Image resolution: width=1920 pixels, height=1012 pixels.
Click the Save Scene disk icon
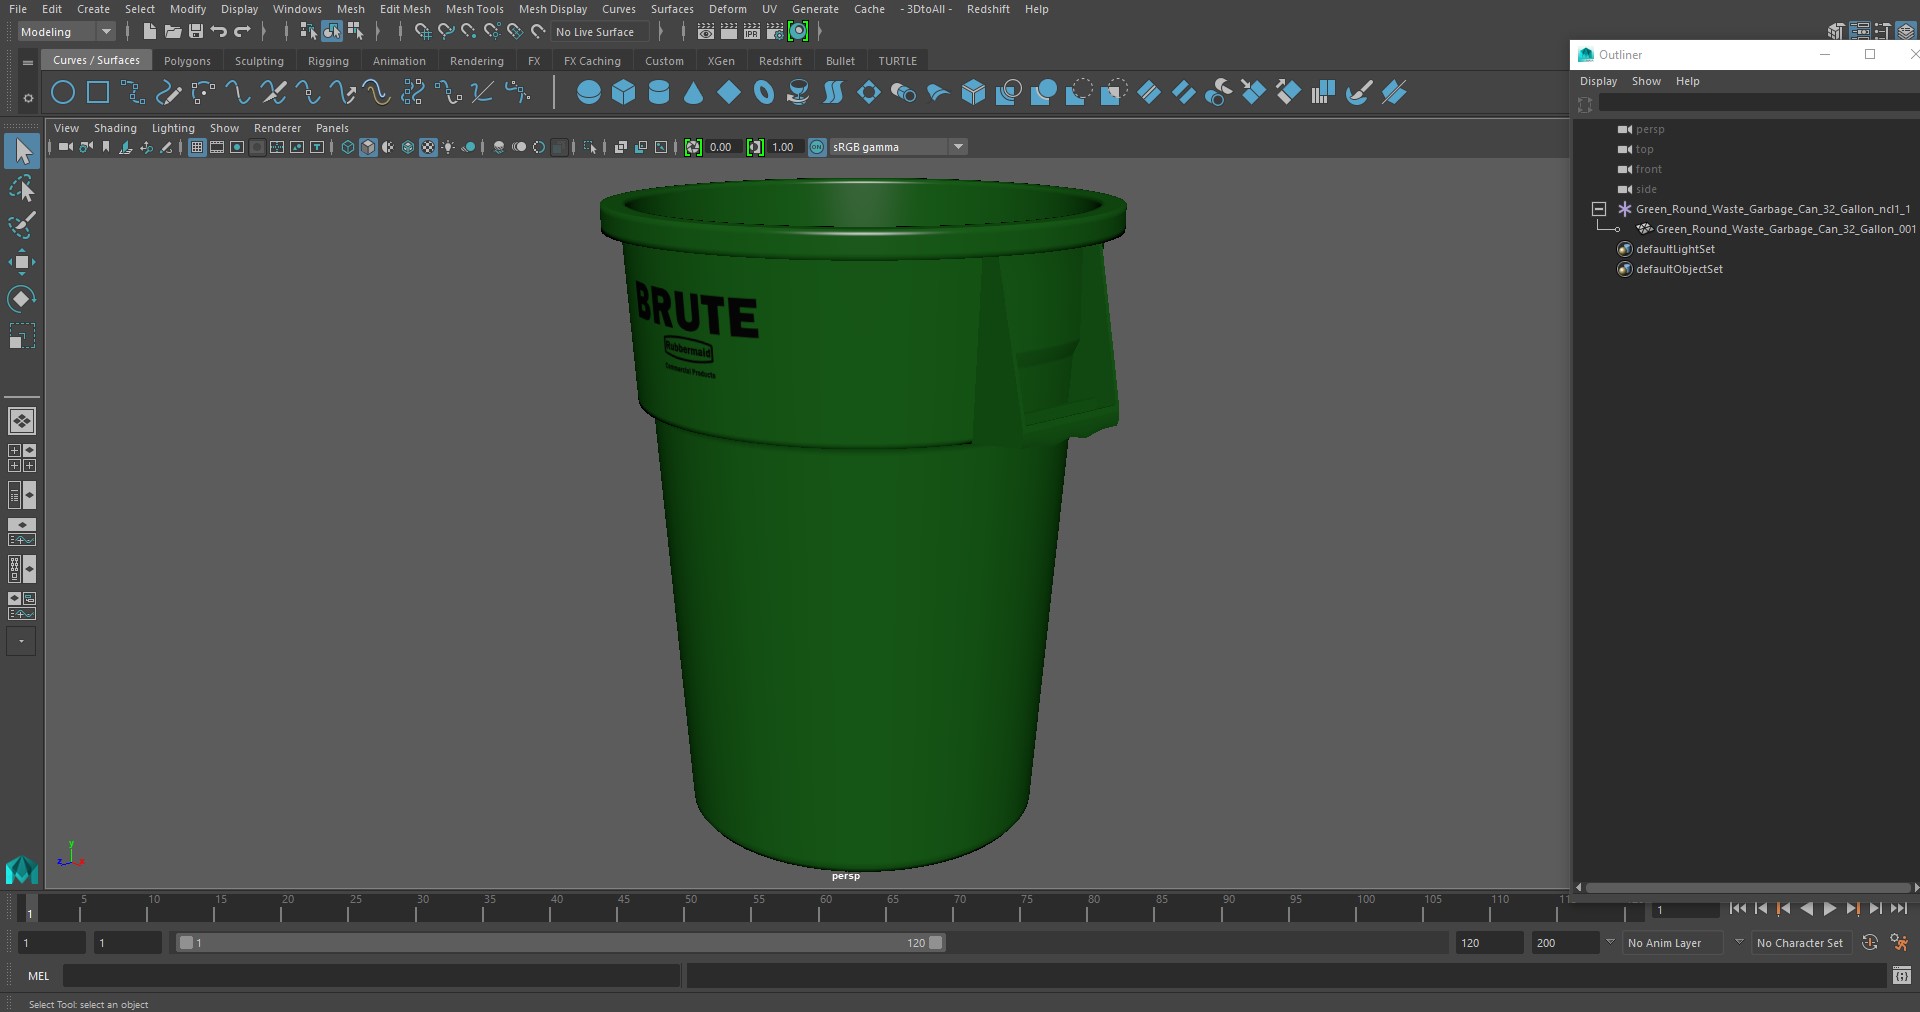pyautogui.click(x=196, y=32)
